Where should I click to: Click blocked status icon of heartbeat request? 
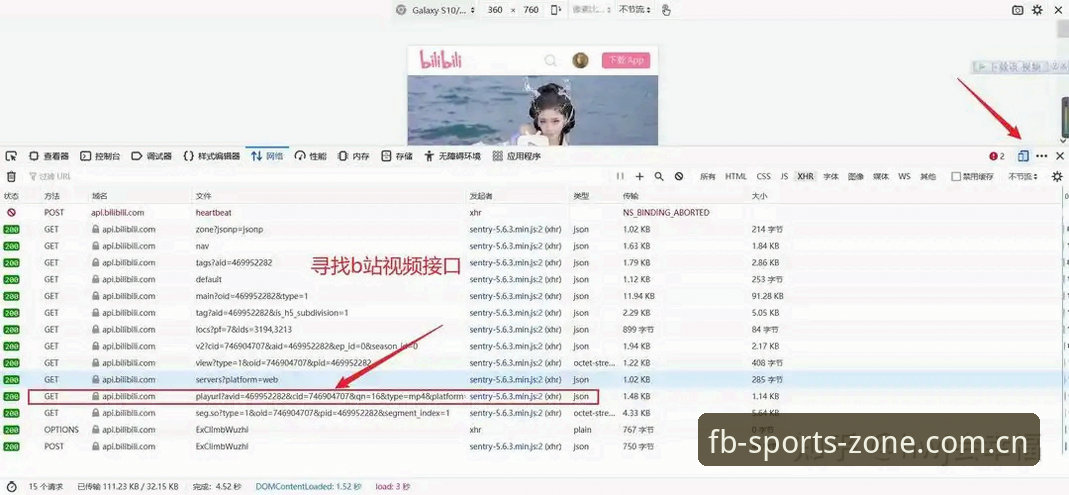11,213
